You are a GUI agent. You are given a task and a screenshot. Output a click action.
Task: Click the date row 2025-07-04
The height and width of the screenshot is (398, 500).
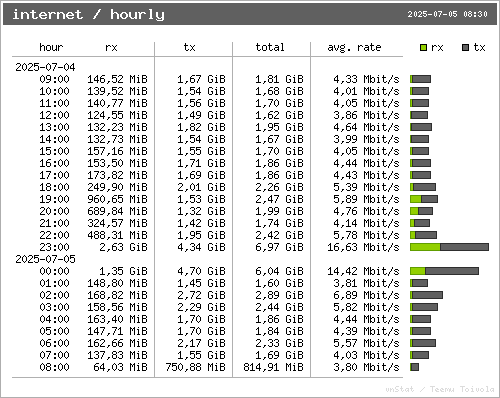pos(45,67)
